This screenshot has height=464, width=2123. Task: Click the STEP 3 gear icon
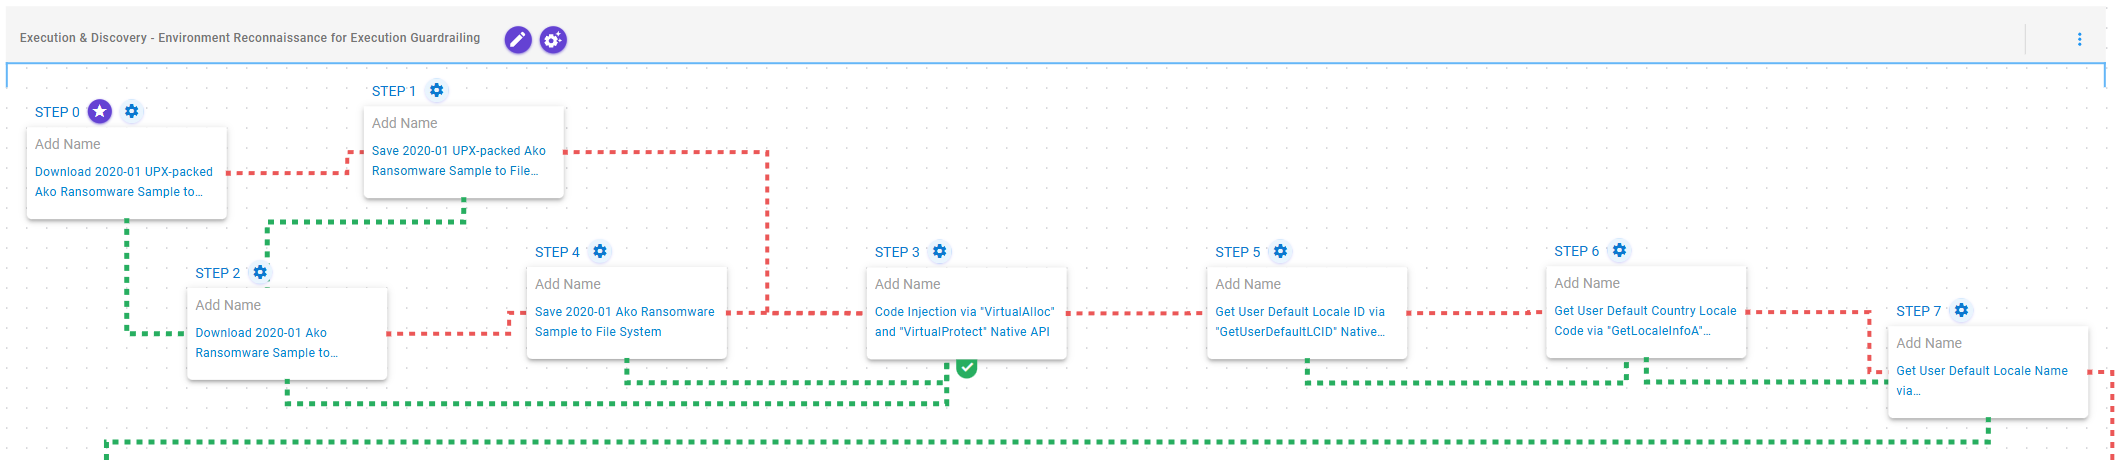pos(940,251)
